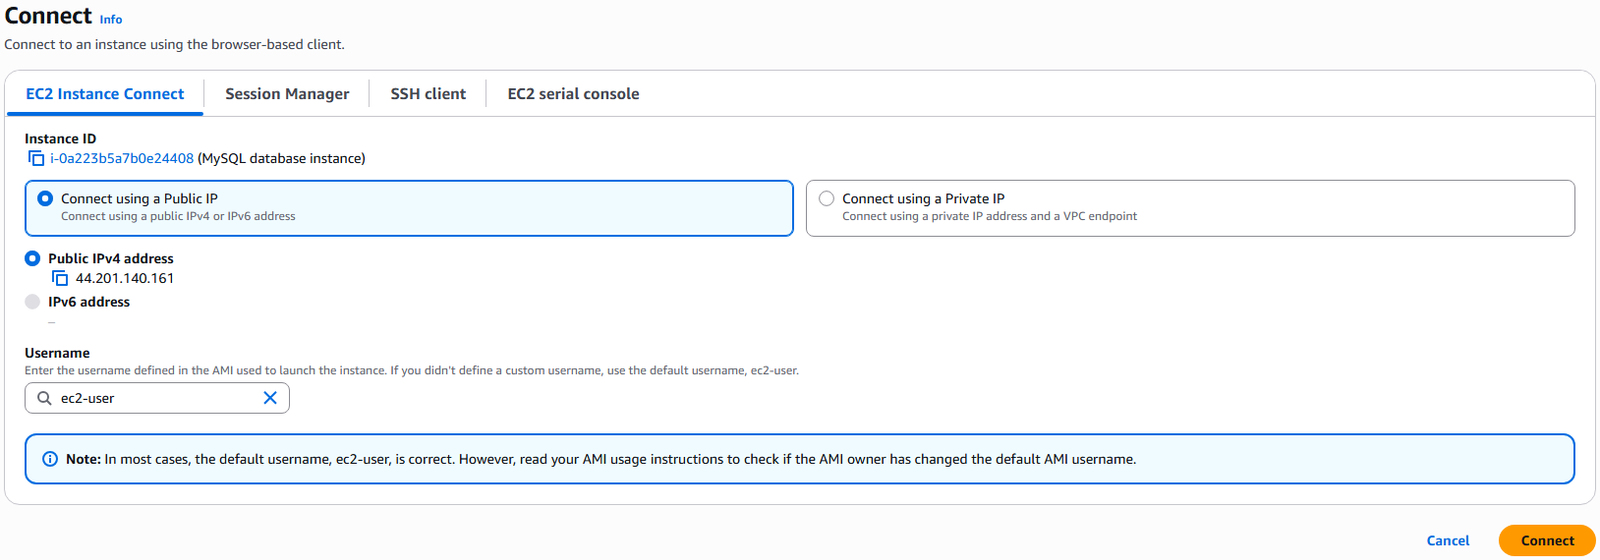Select Connect using a Public IP

click(x=45, y=199)
